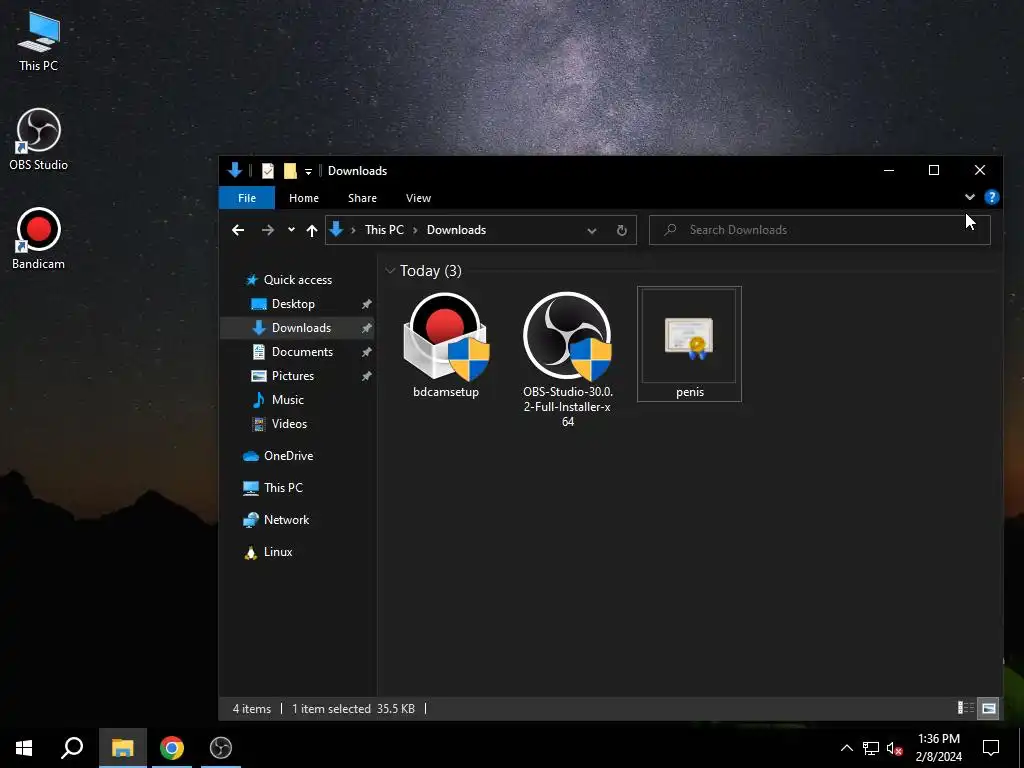Refresh the Downloads folder
Image resolution: width=1024 pixels, height=768 pixels.
(622, 230)
